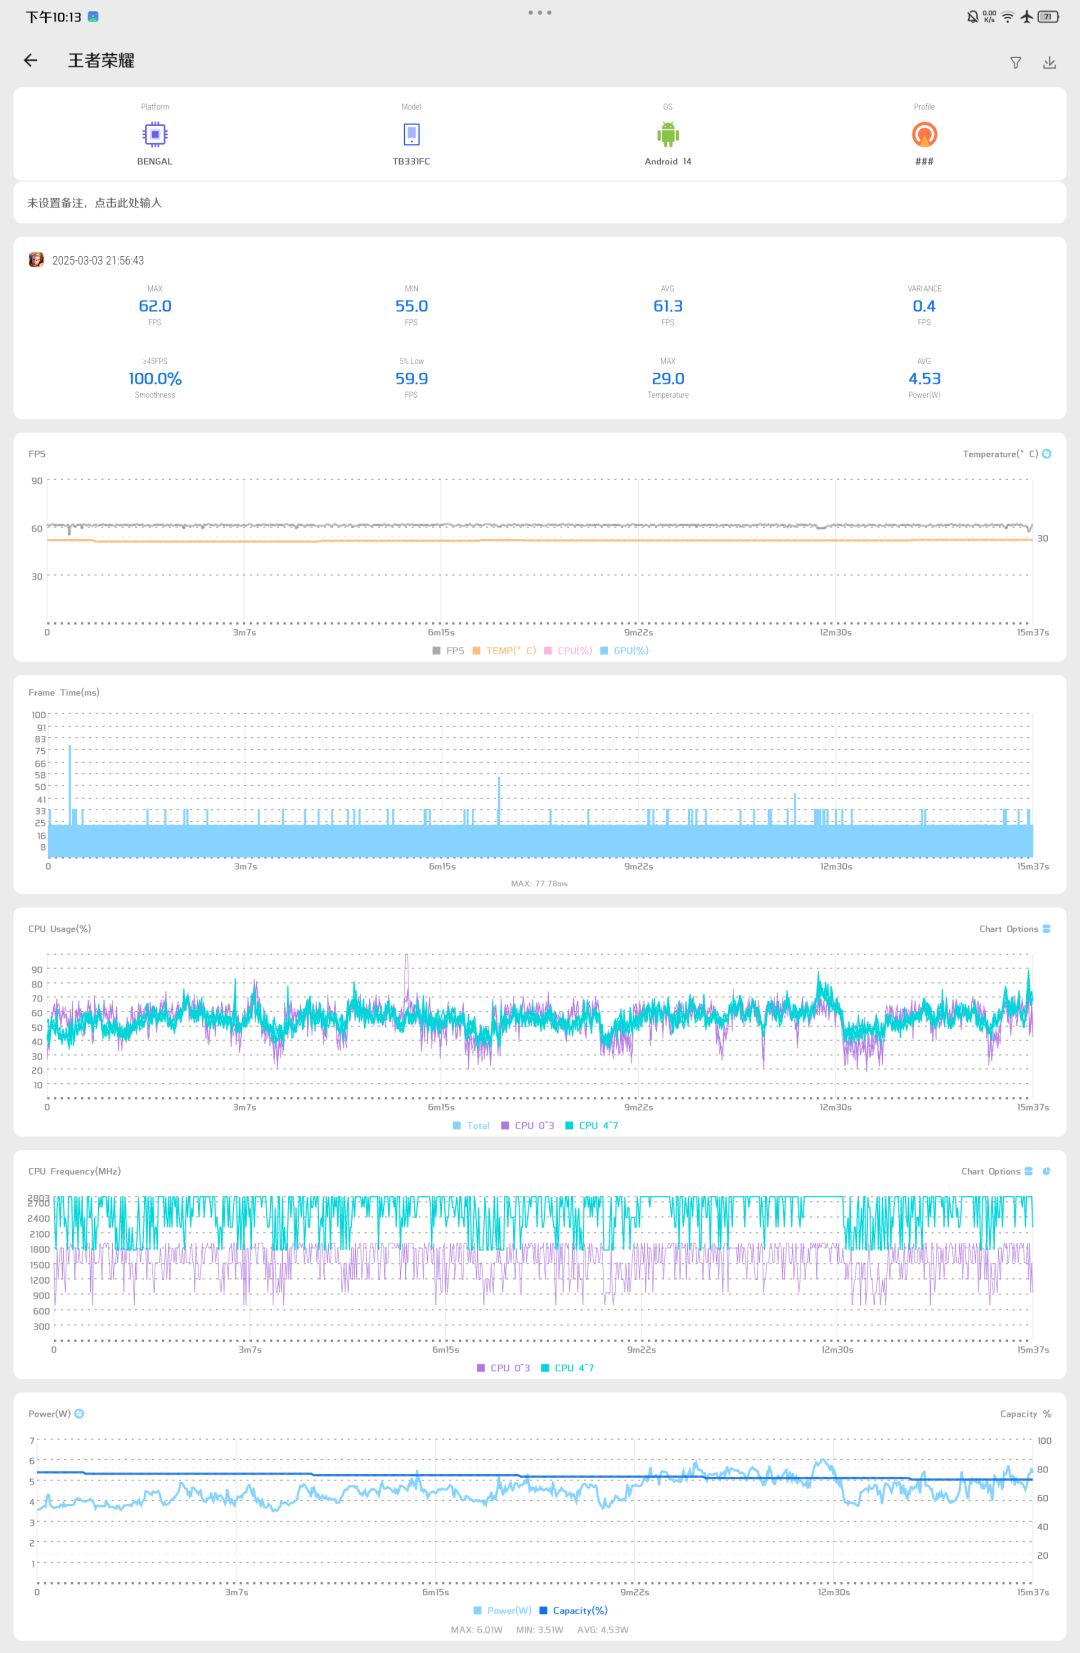Tap the three-dot handle at screen top

(x=539, y=13)
